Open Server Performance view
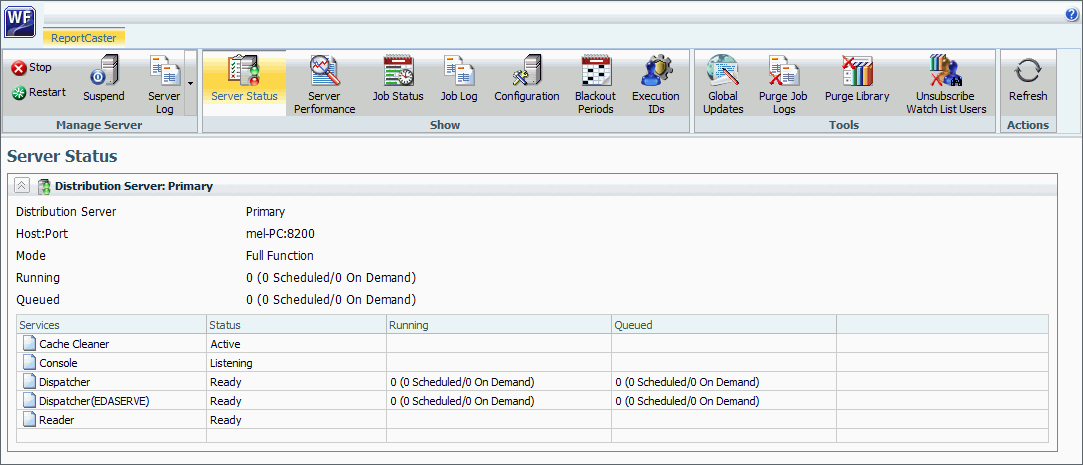This screenshot has width=1083, height=465. point(325,84)
